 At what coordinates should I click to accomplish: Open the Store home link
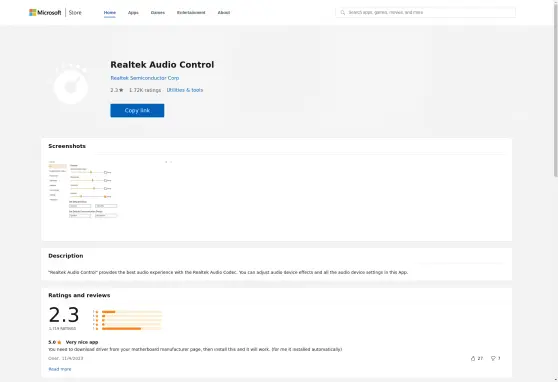click(x=75, y=12)
